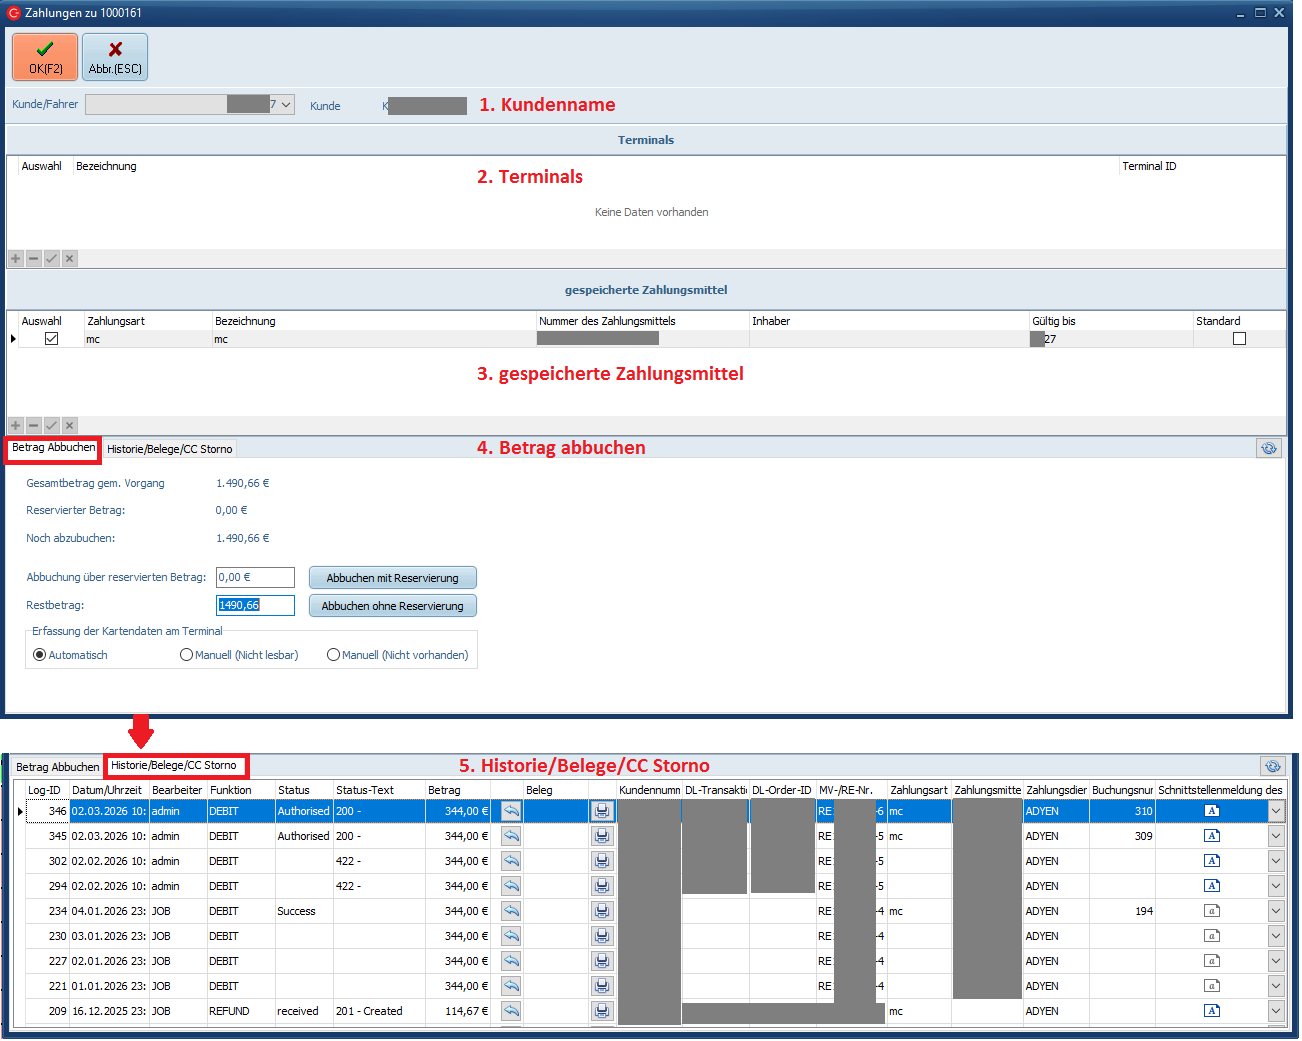Open the Betrag Abbuchen tab in lower panel
Screen dimensions: 1302x1041
(x=57, y=767)
